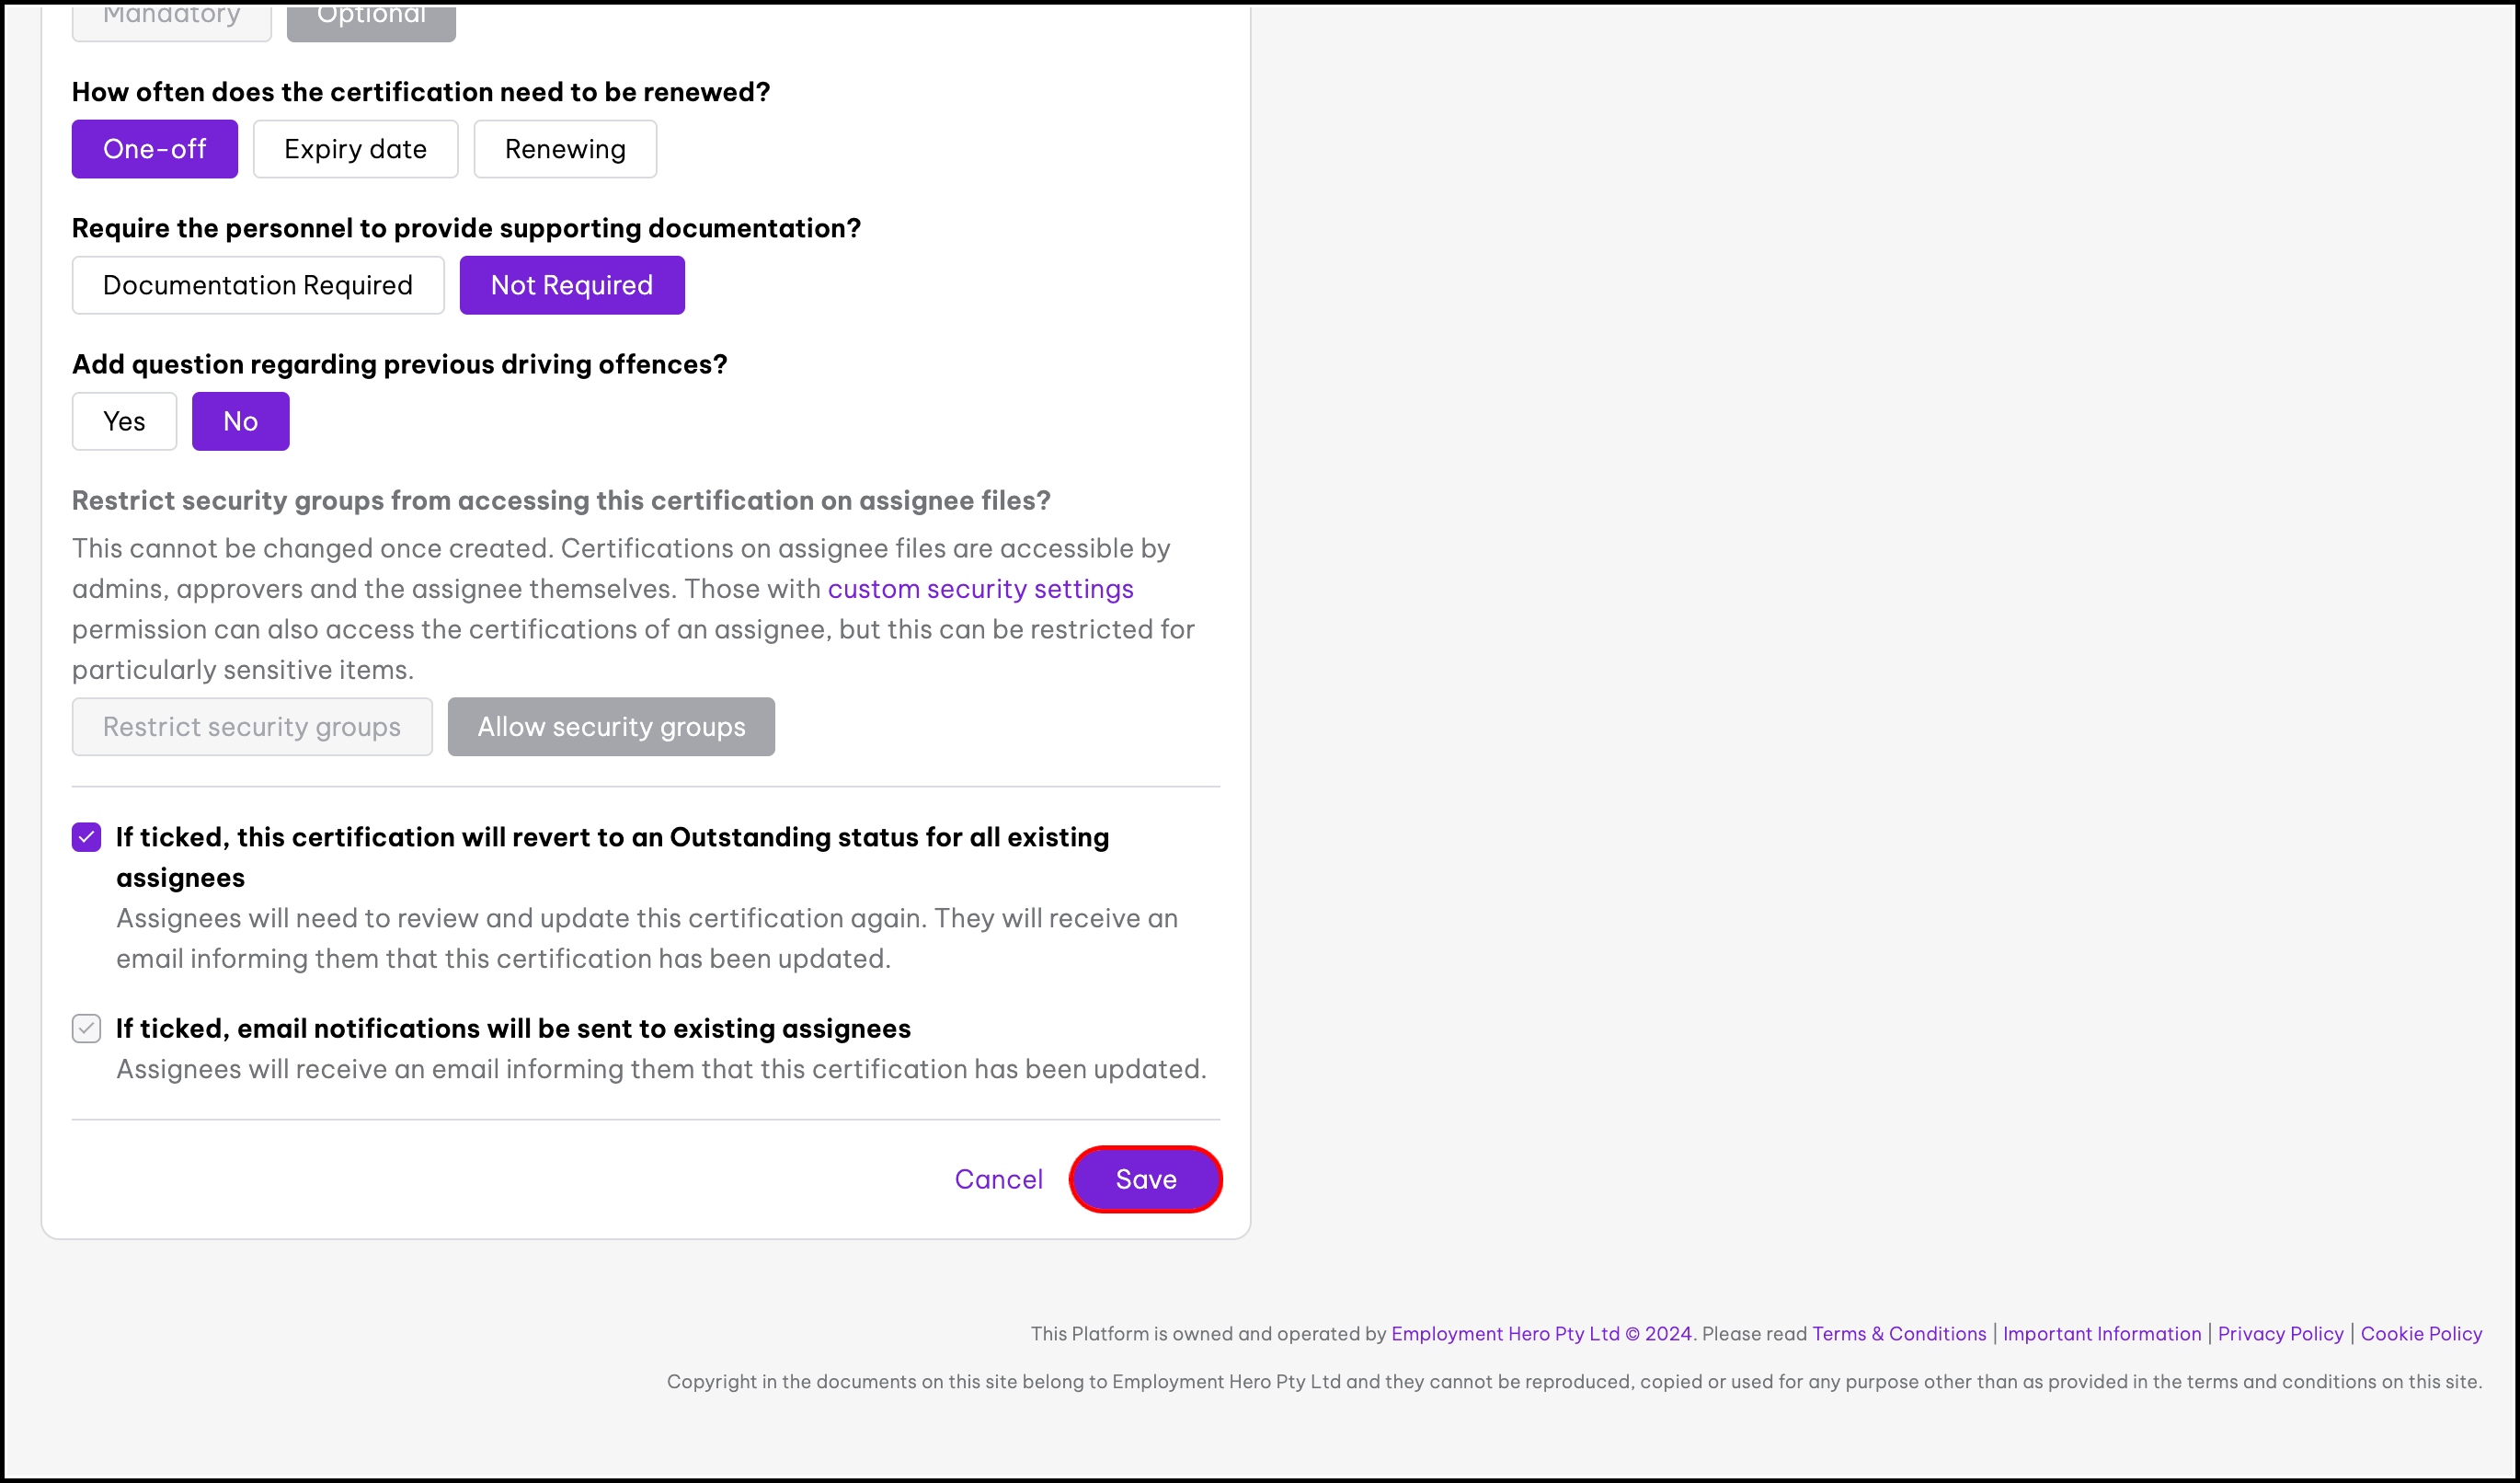The width and height of the screenshot is (2520, 1483).
Task: Open the Terms & Conditions link
Action: point(1899,1334)
